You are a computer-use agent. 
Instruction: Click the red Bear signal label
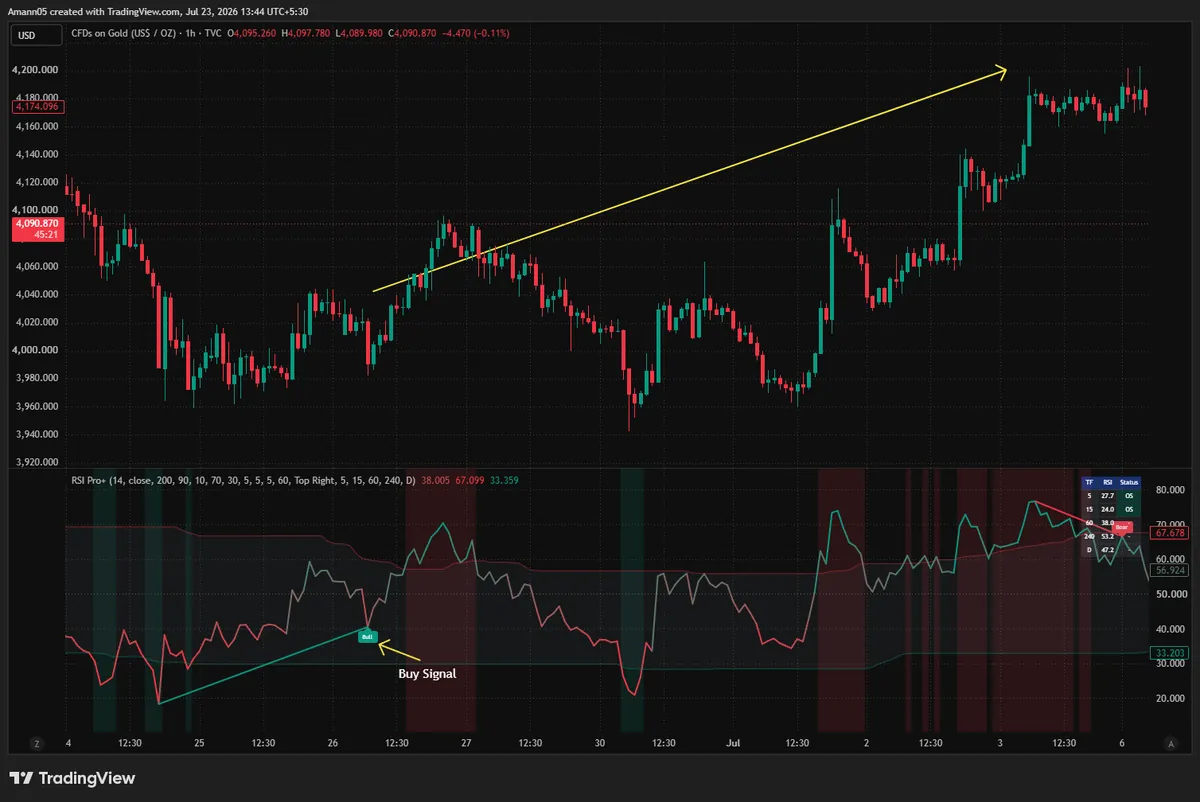(x=1122, y=526)
